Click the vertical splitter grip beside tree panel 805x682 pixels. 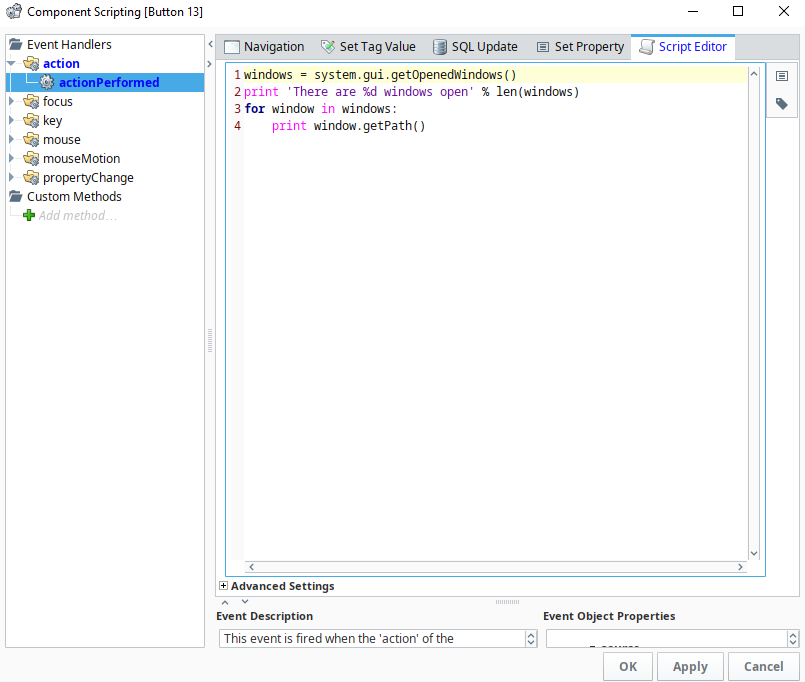pyautogui.click(x=210, y=340)
